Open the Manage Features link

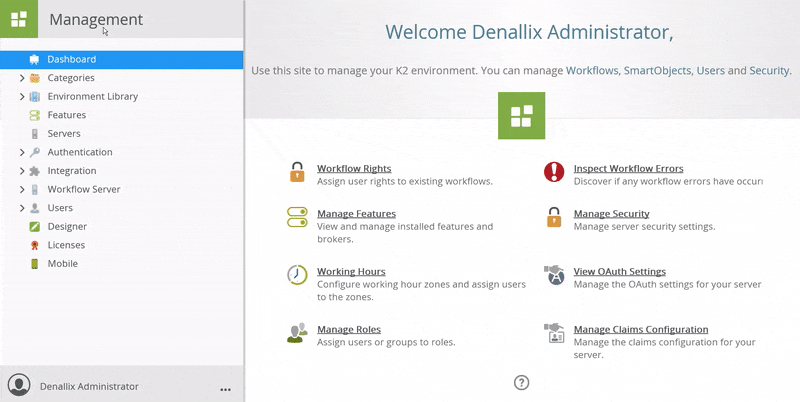tap(356, 214)
